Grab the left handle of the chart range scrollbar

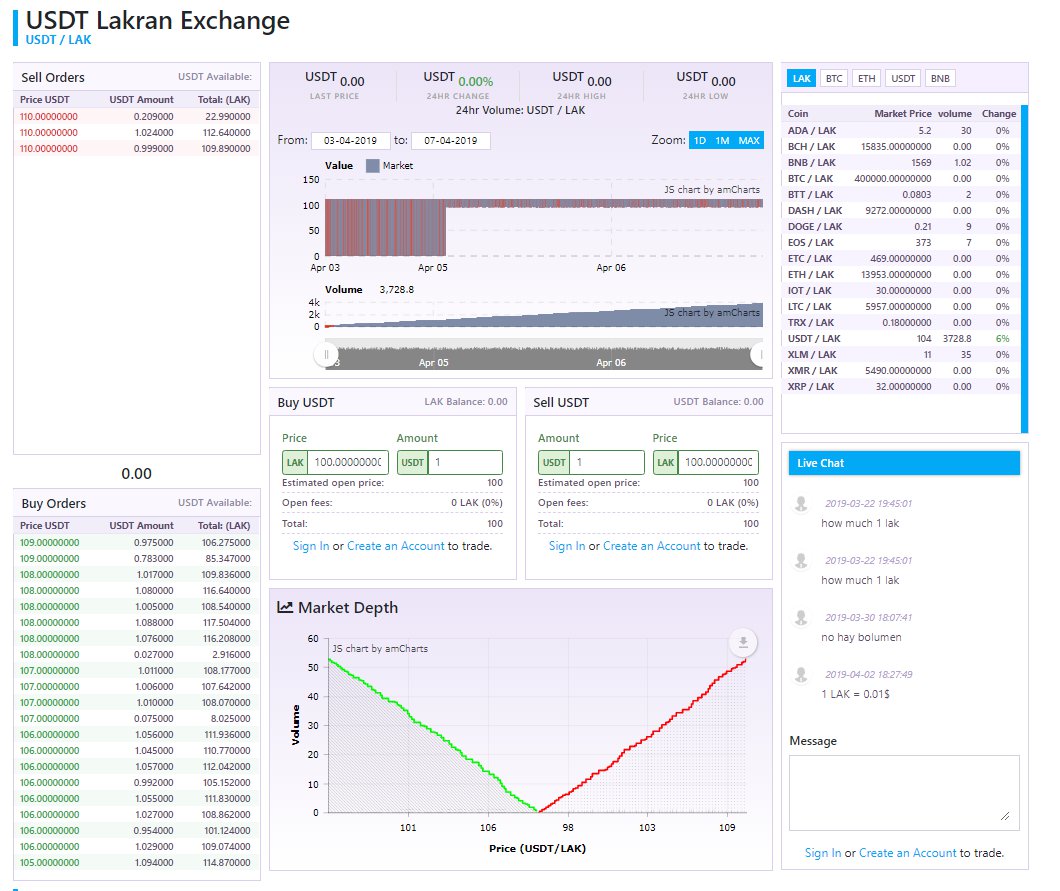[326, 354]
